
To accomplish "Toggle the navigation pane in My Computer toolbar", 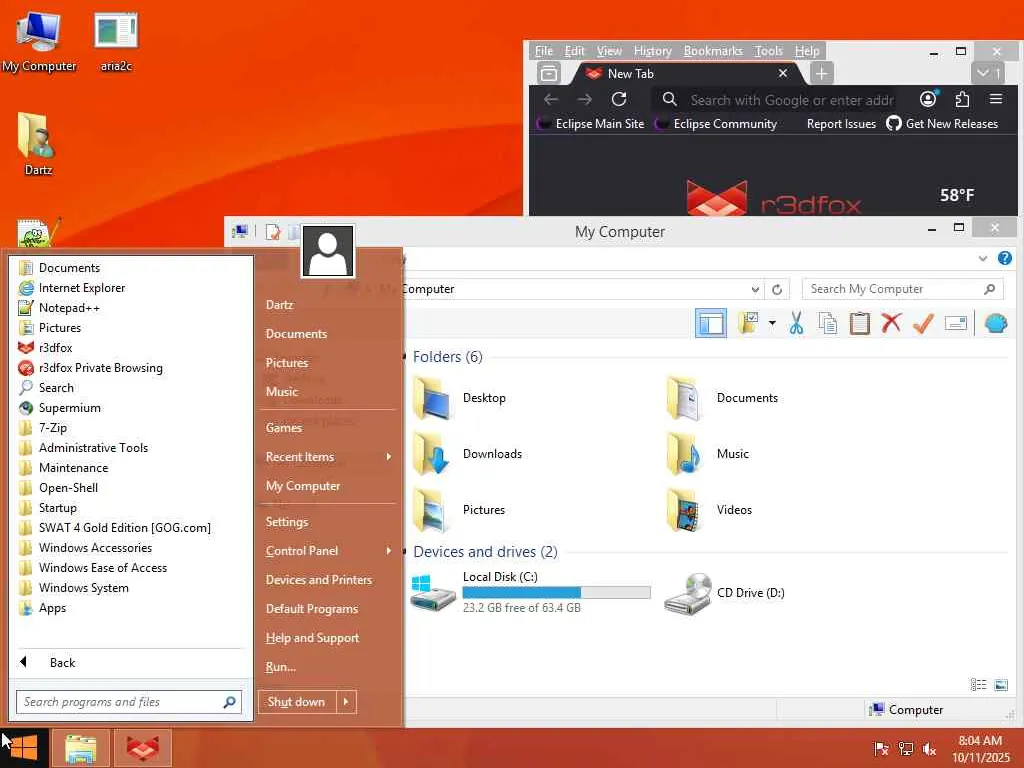I will 711,323.
